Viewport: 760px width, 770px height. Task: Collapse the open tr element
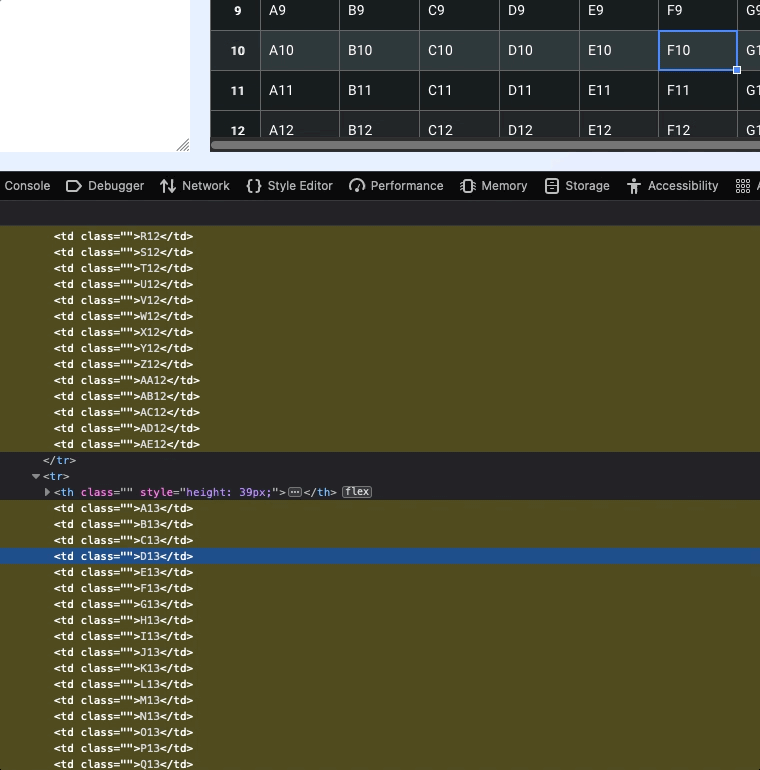pyautogui.click(x=36, y=476)
